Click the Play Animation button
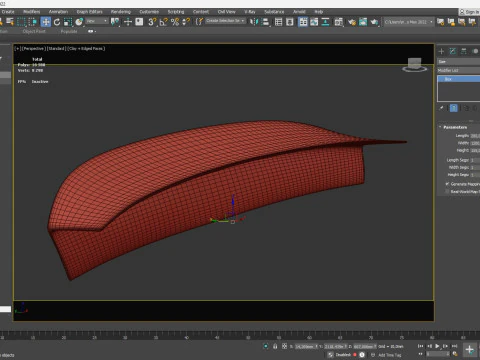480x360 pixels. 437,346
